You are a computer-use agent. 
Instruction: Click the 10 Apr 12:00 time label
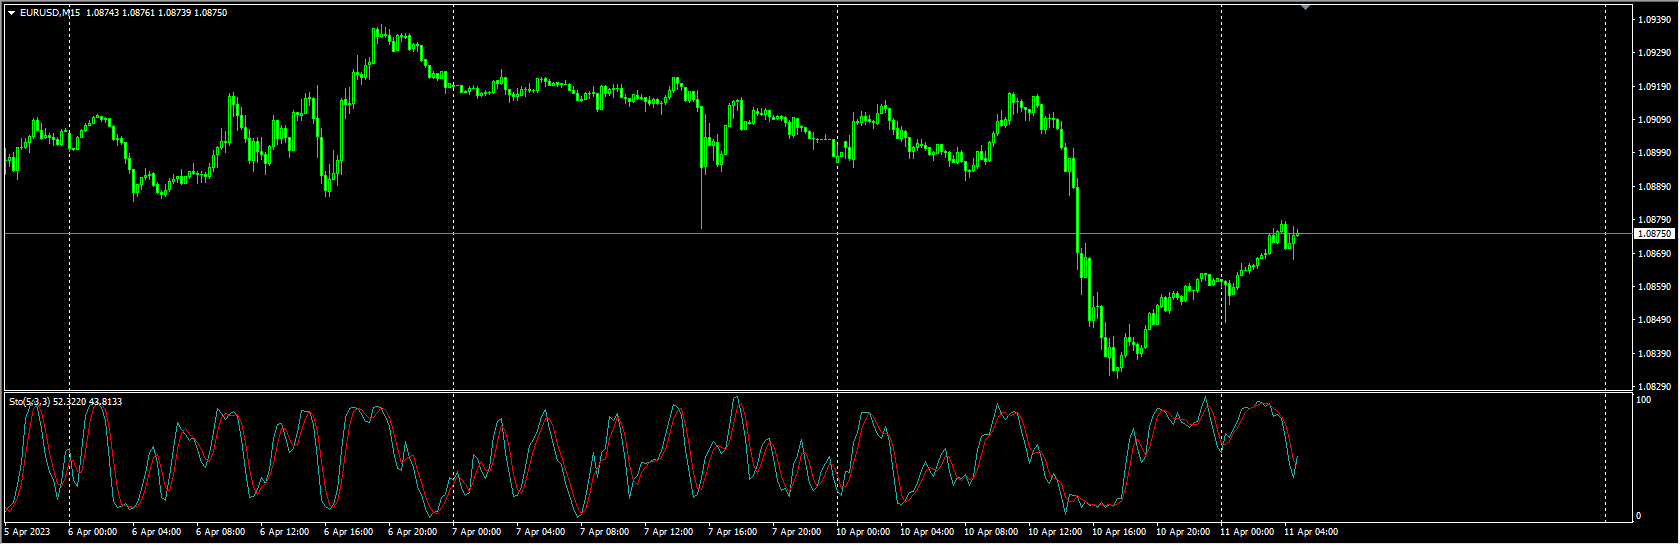click(1054, 532)
